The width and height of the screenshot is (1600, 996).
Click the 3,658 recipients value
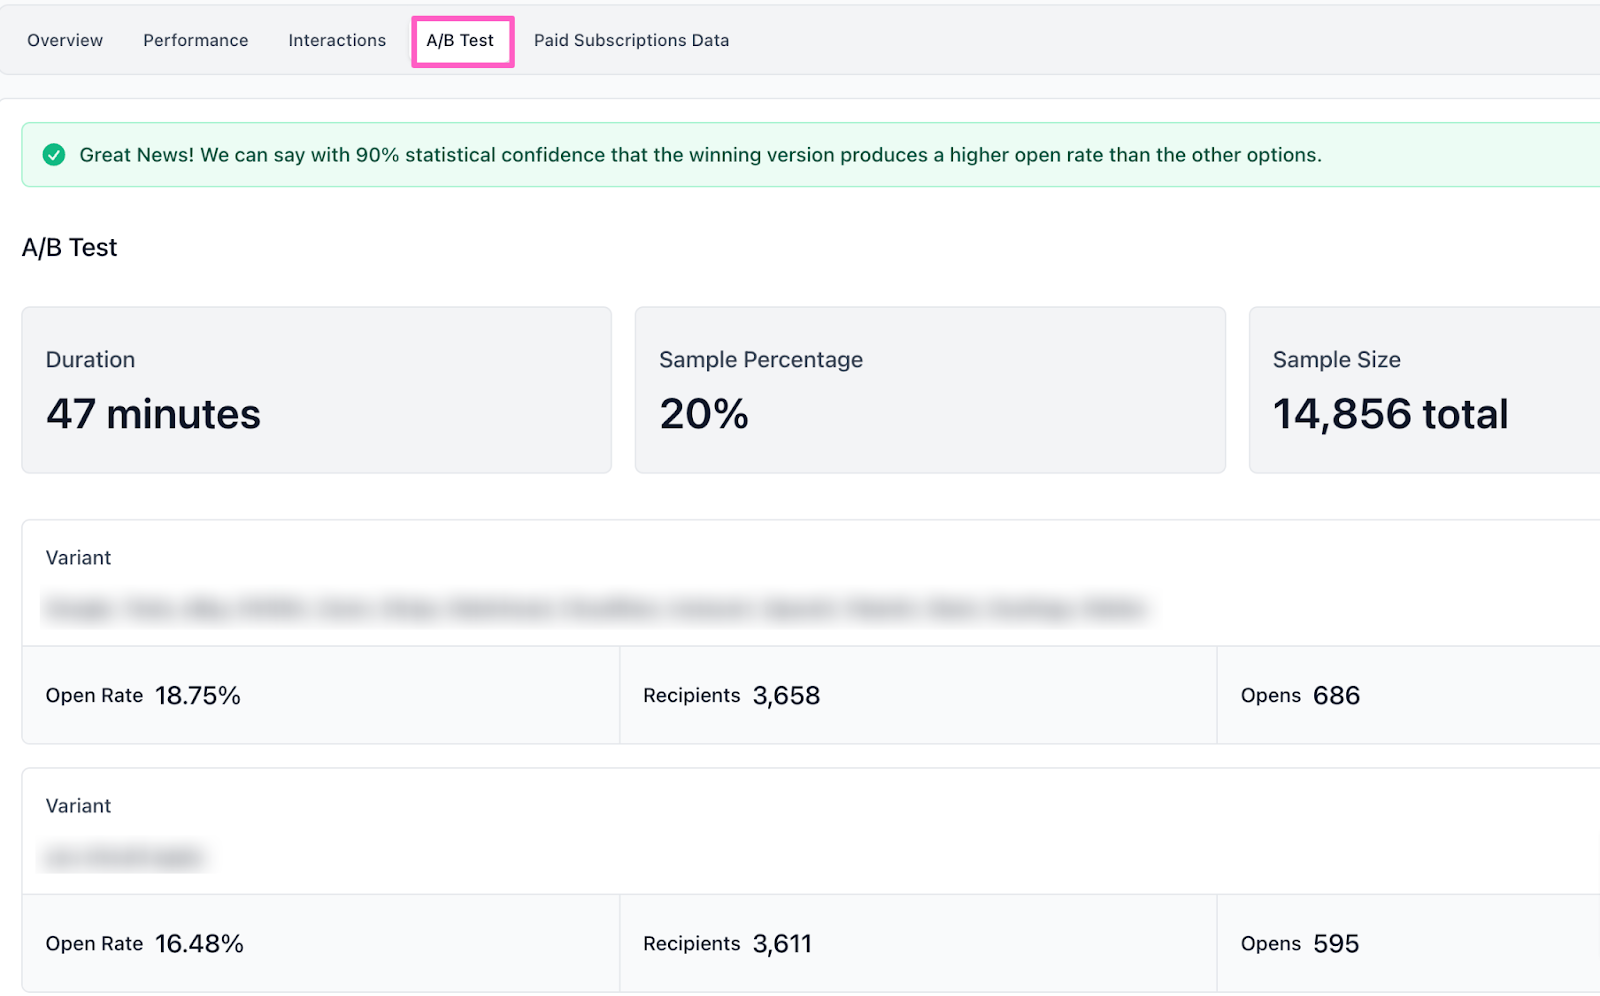786,696
